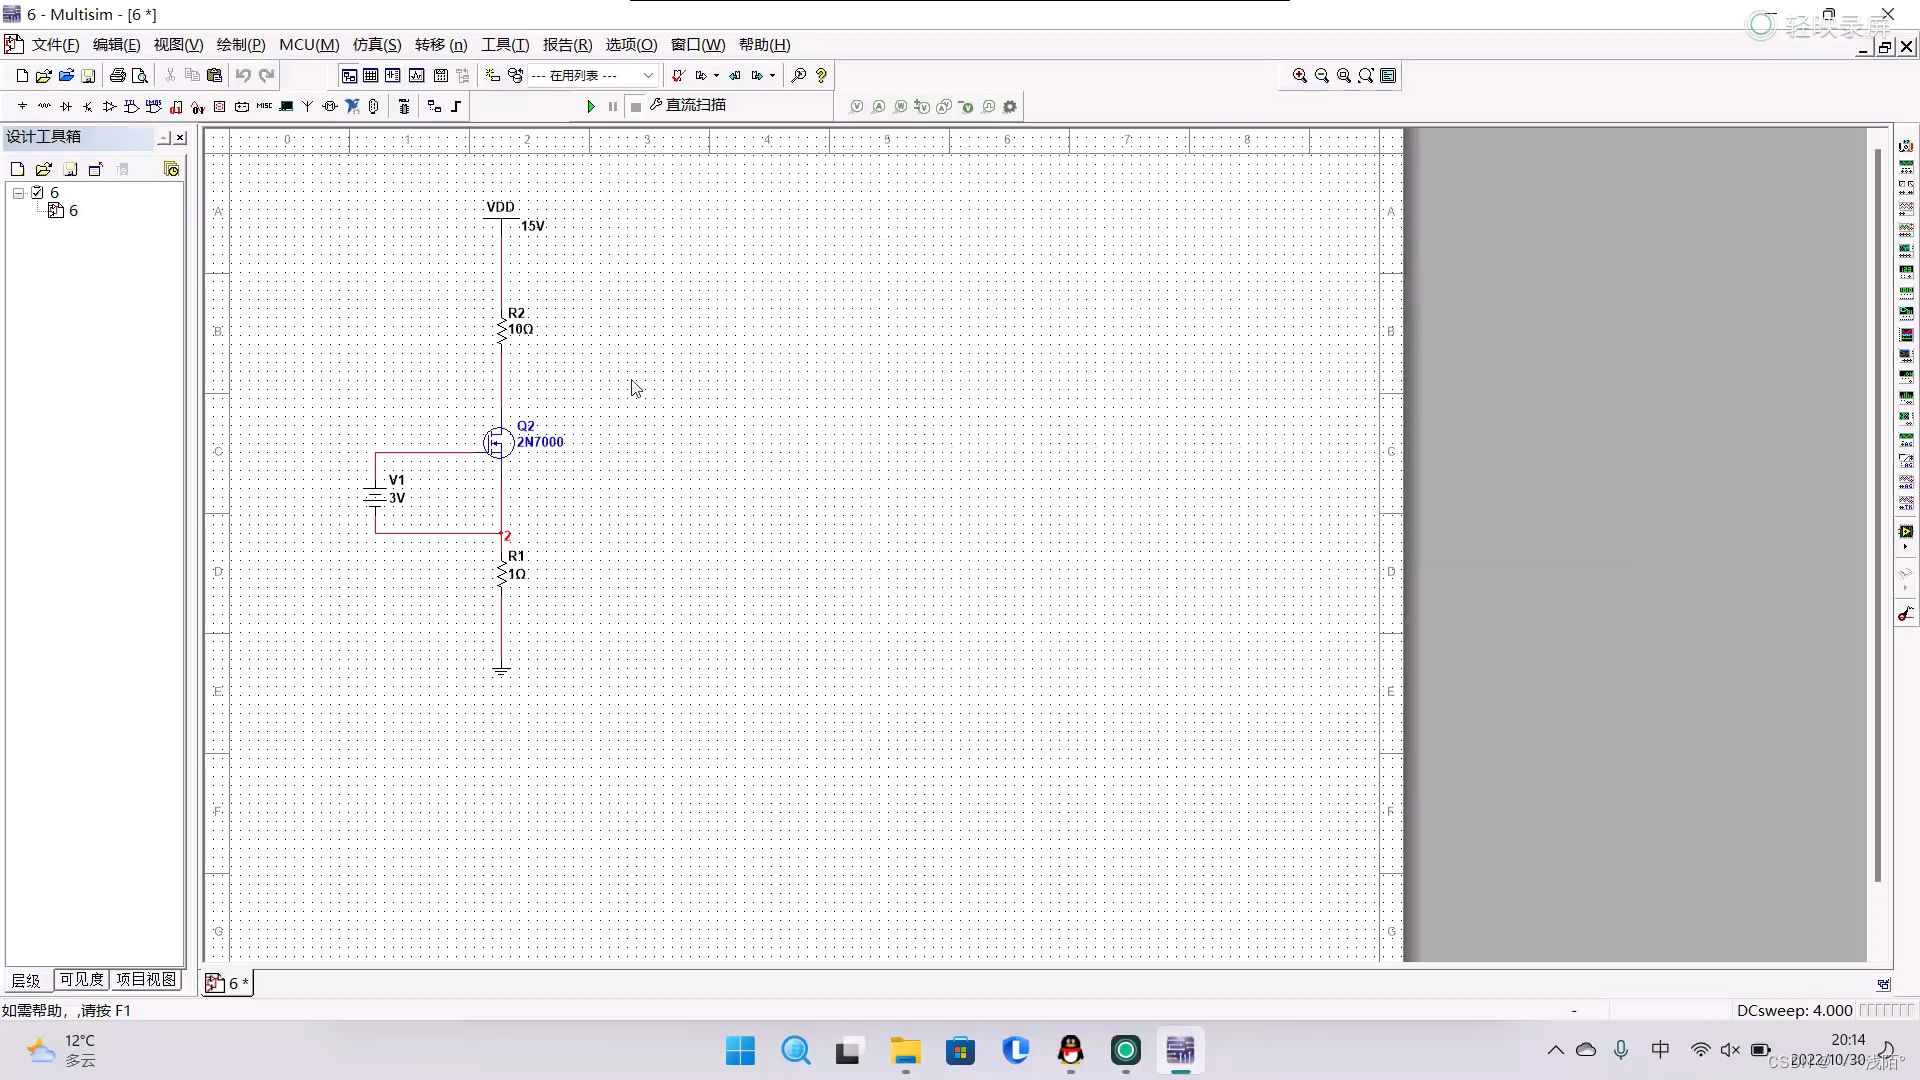The width and height of the screenshot is (1920, 1080).
Task: Collapse the design 6 tree node
Action: coord(18,192)
